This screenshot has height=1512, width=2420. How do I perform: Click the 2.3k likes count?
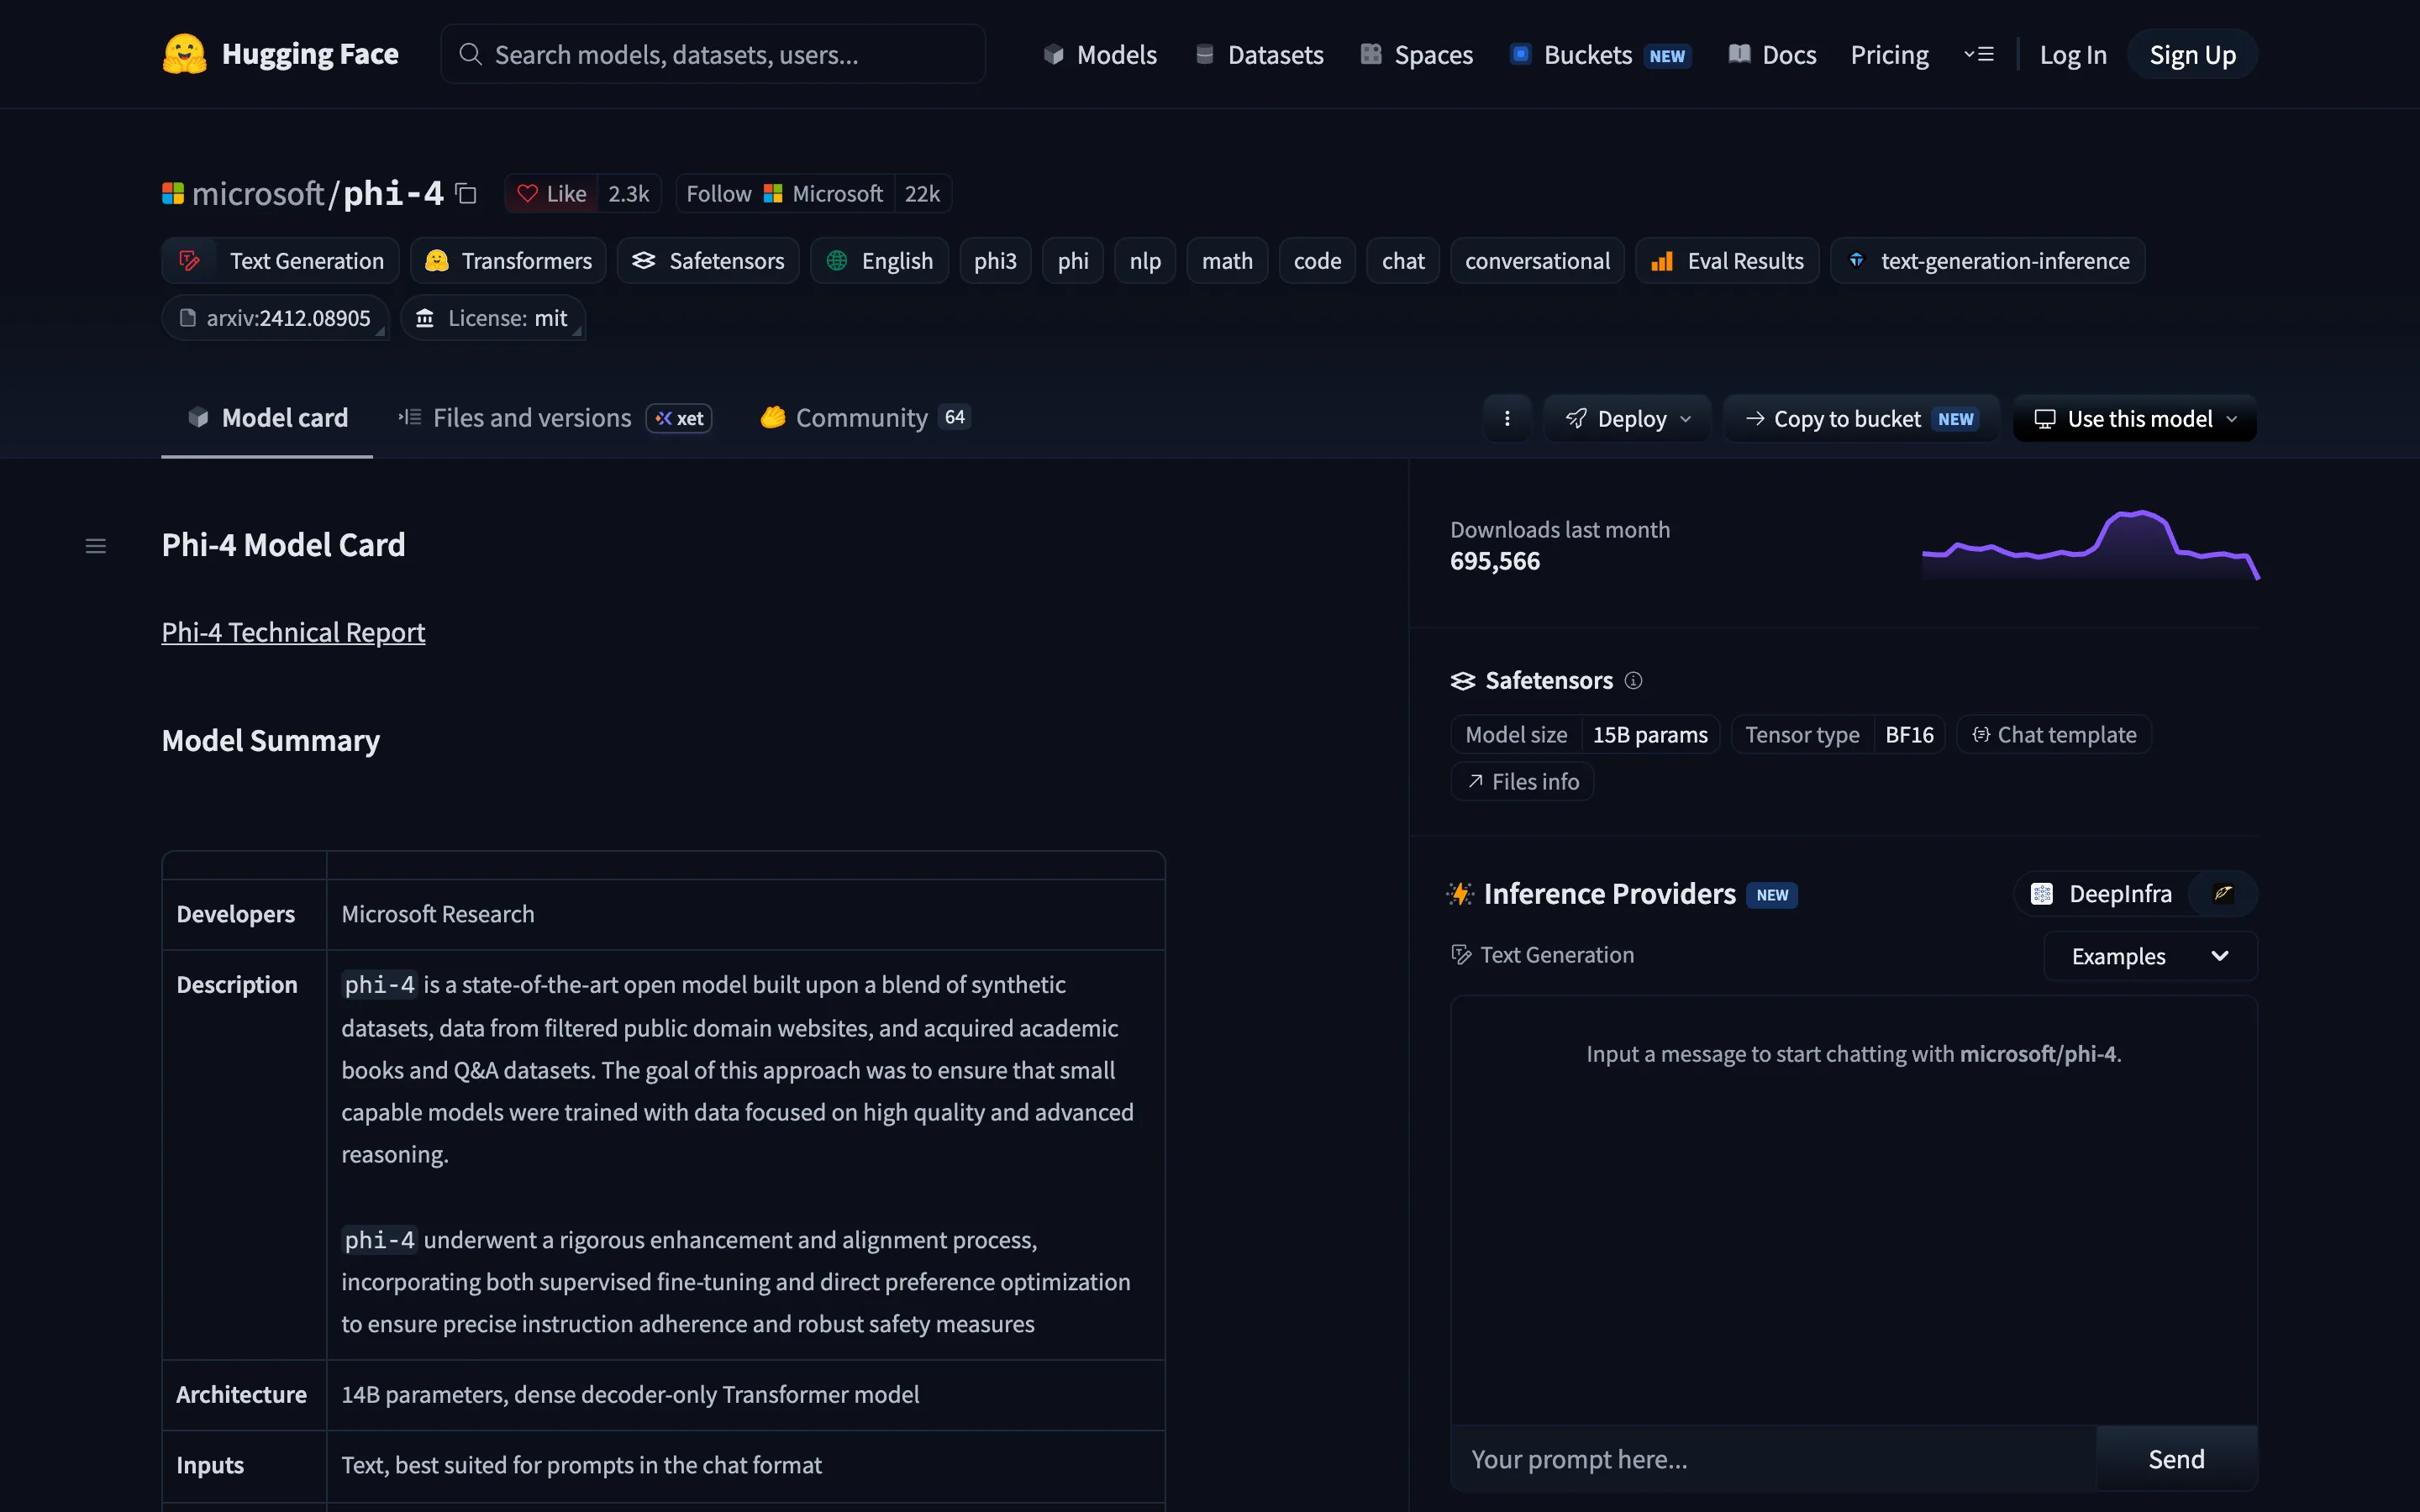629,193
